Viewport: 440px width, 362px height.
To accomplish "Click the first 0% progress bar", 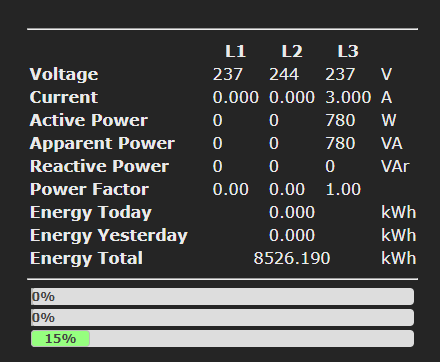I will click(x=222, y=297).
